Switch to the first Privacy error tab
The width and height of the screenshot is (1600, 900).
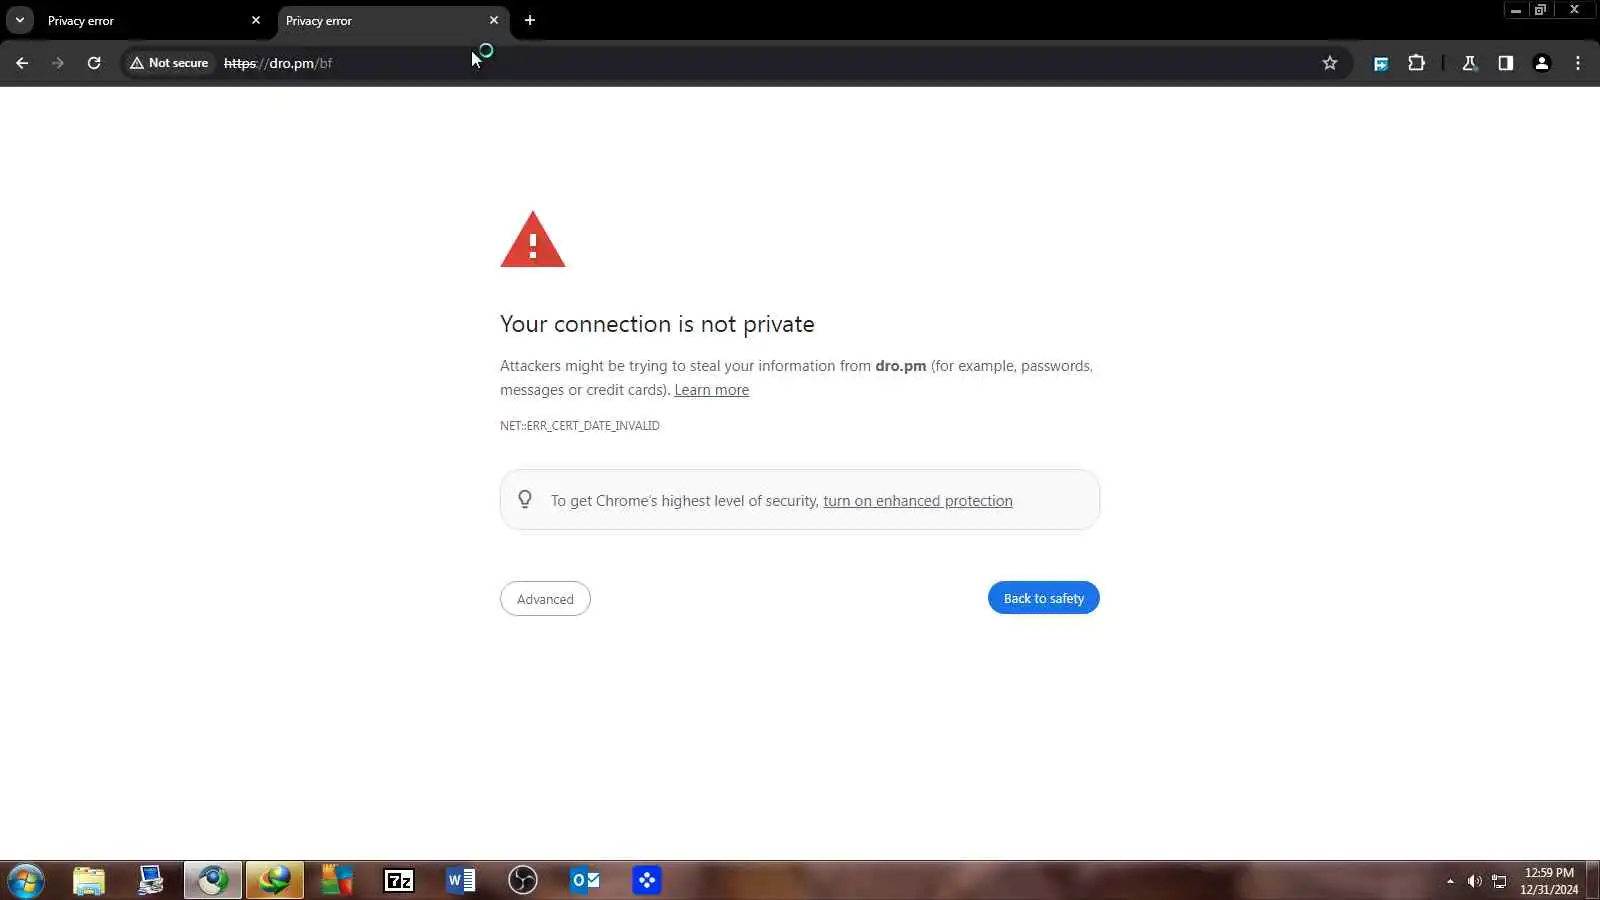tap(140, 20)
